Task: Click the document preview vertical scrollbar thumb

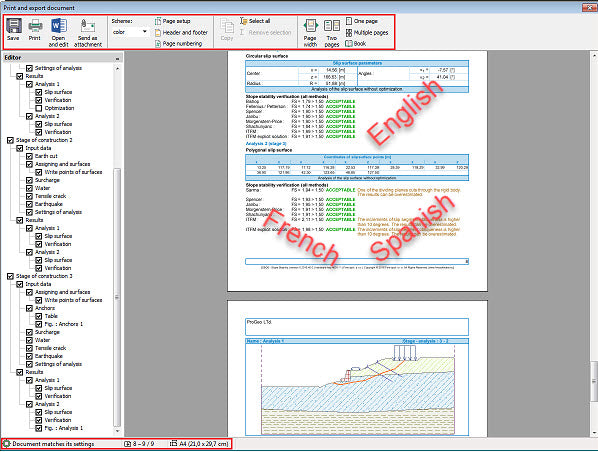Action: 594,381
